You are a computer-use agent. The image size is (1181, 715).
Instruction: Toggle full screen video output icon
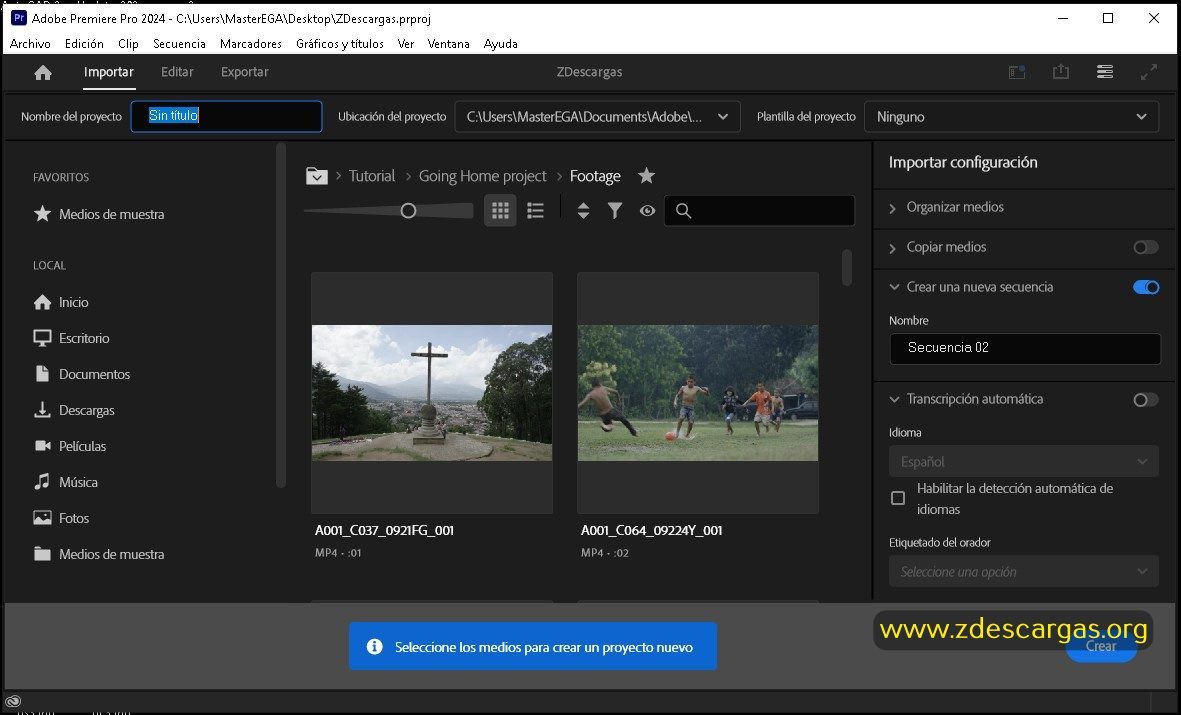[1149, 72]
